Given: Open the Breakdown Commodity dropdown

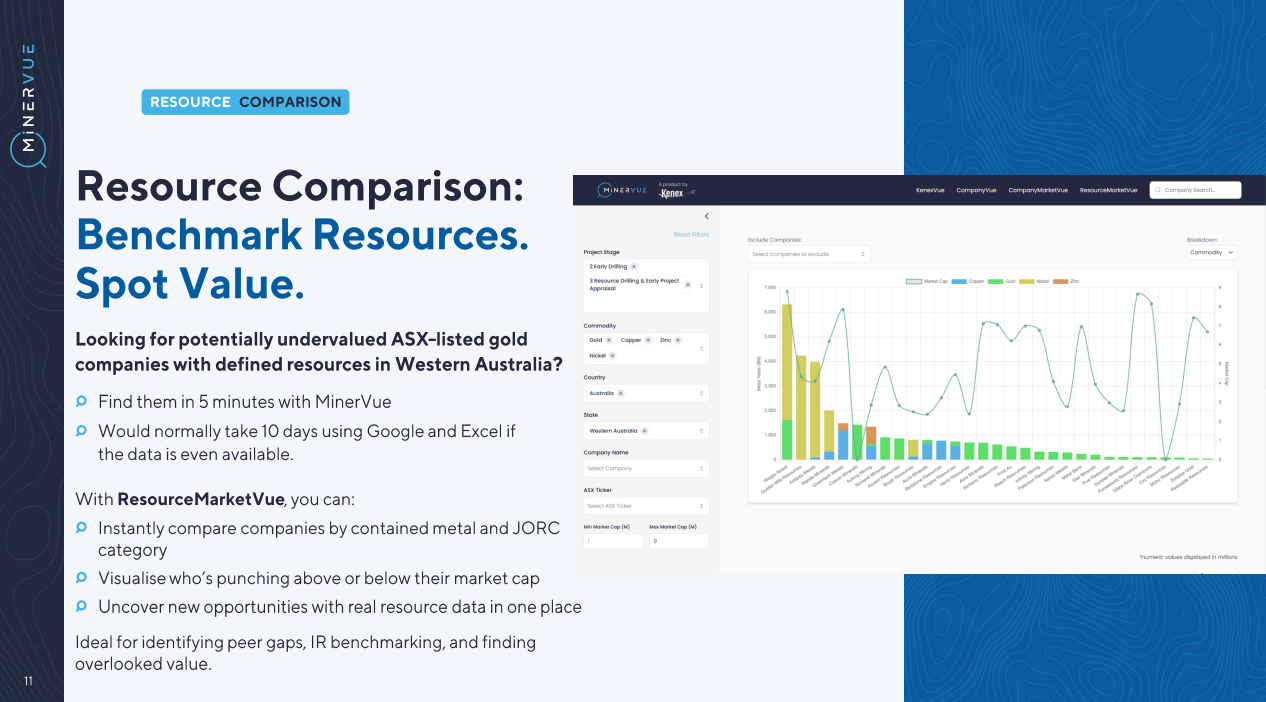Looking at the screenshot, I should (1212, 253).
